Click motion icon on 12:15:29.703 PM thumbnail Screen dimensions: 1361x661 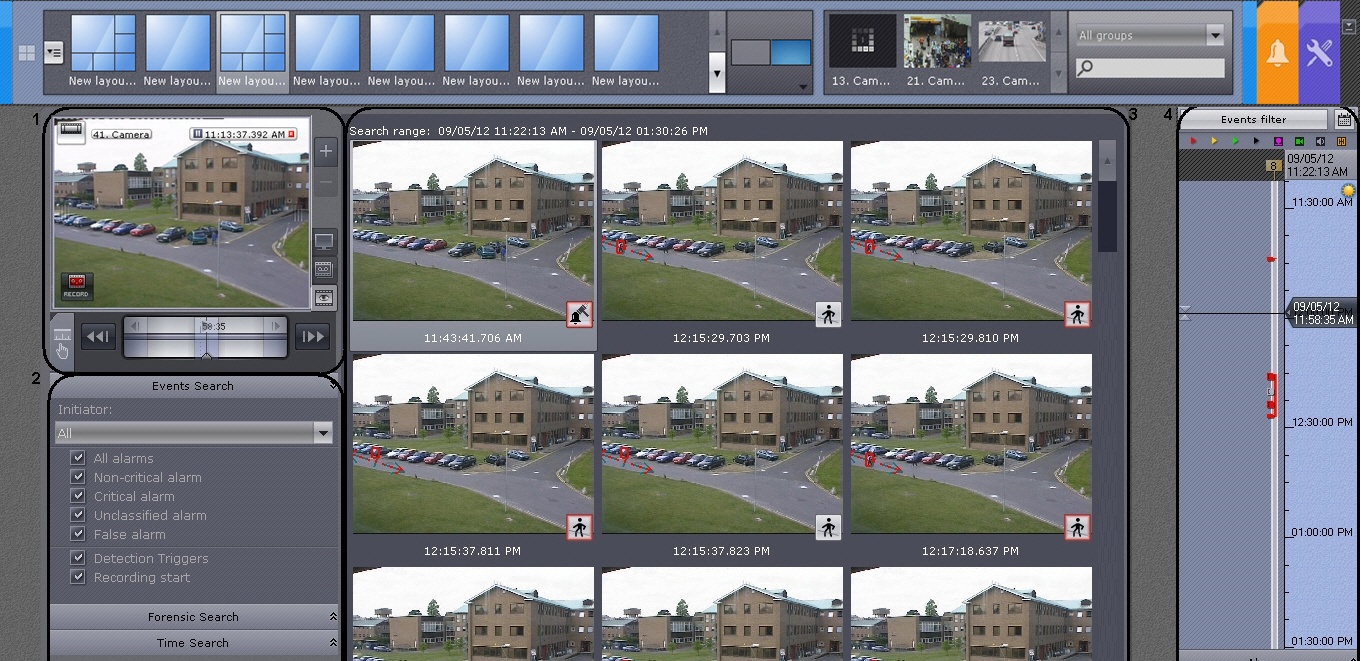(828, 314)
